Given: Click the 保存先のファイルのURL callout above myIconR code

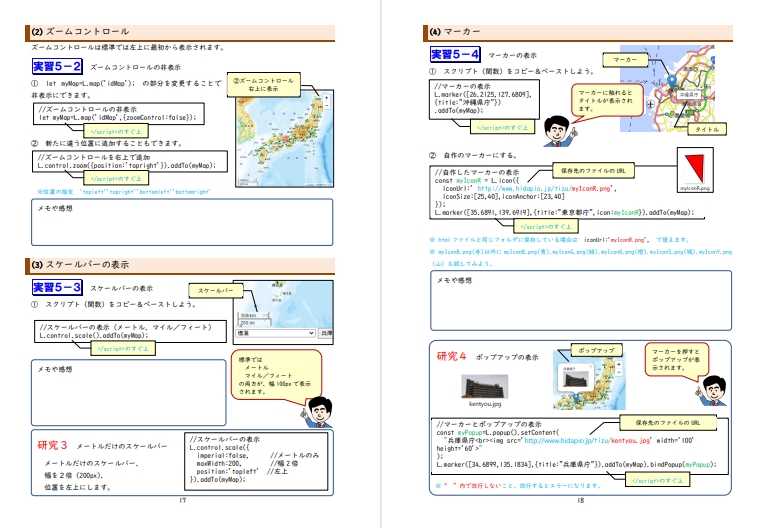Looking at the screenshot, I should point(593,171).
